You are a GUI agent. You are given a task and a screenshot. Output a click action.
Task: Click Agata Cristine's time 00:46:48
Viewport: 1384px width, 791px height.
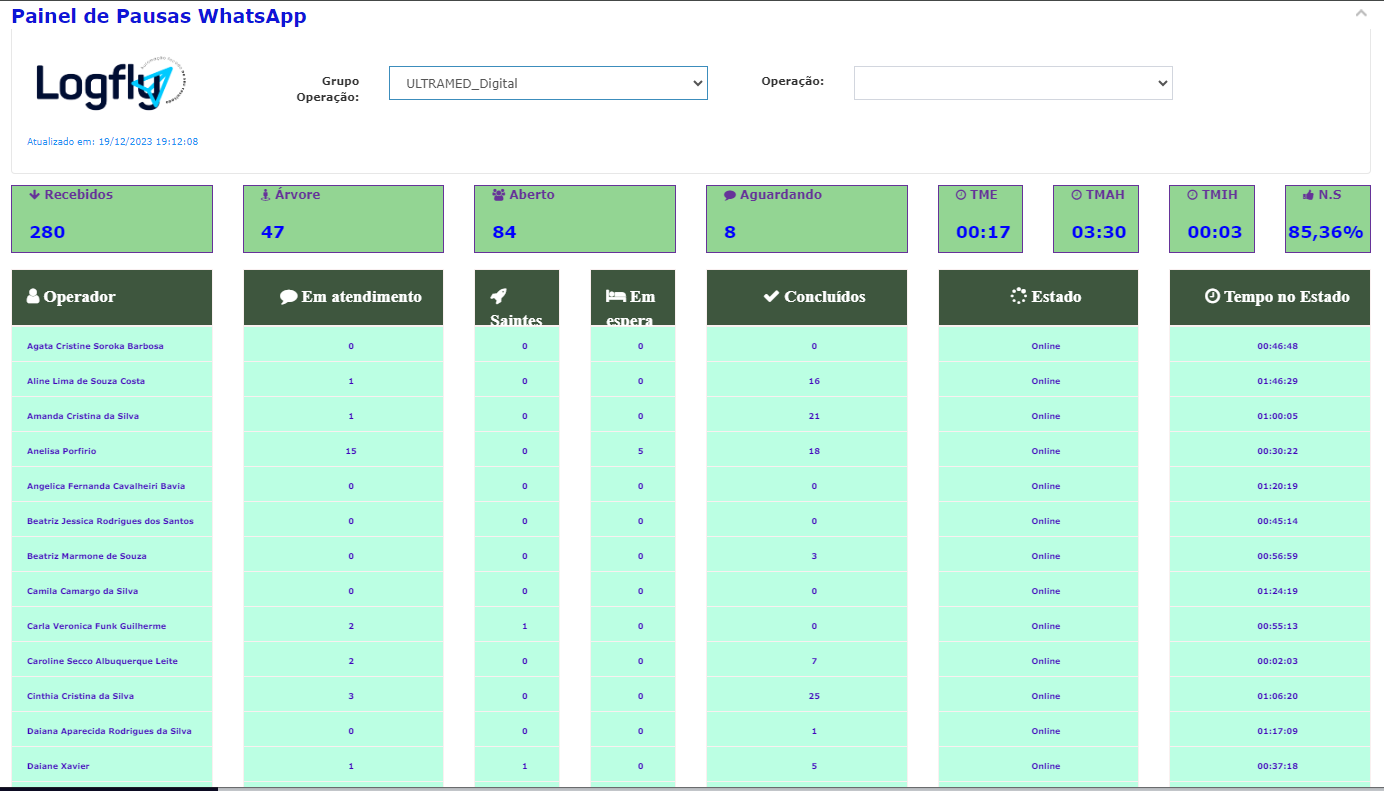(x=1278, y=346)
